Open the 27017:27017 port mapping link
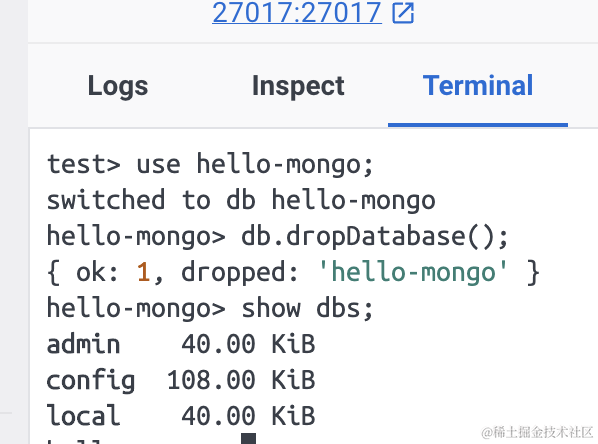Image resolution: width=598 pixels, height=444 pixels. coord(297,12)
